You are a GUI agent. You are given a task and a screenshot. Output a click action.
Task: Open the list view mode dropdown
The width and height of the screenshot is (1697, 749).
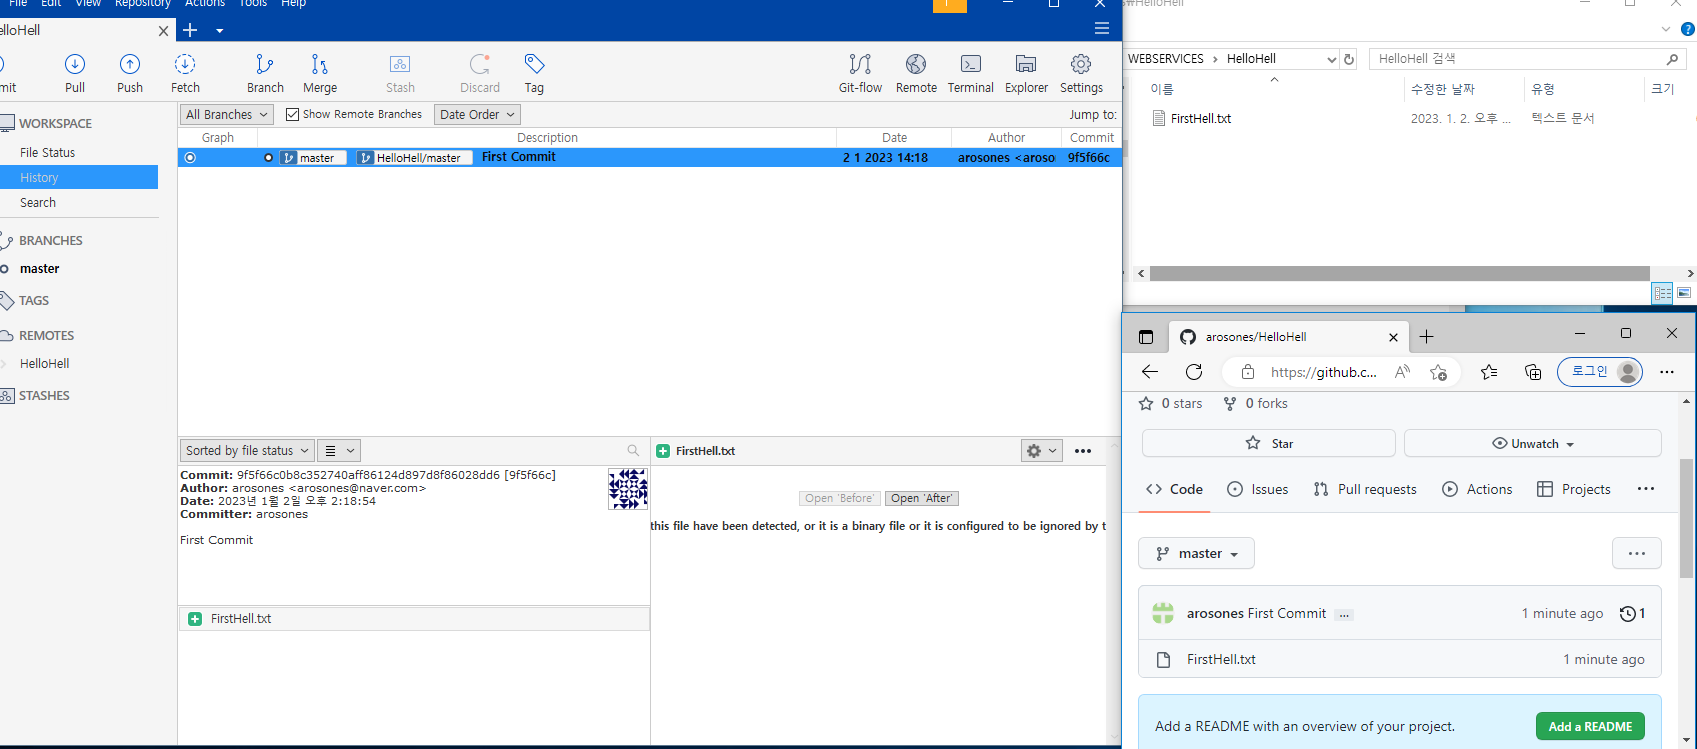tap(339, 451)
